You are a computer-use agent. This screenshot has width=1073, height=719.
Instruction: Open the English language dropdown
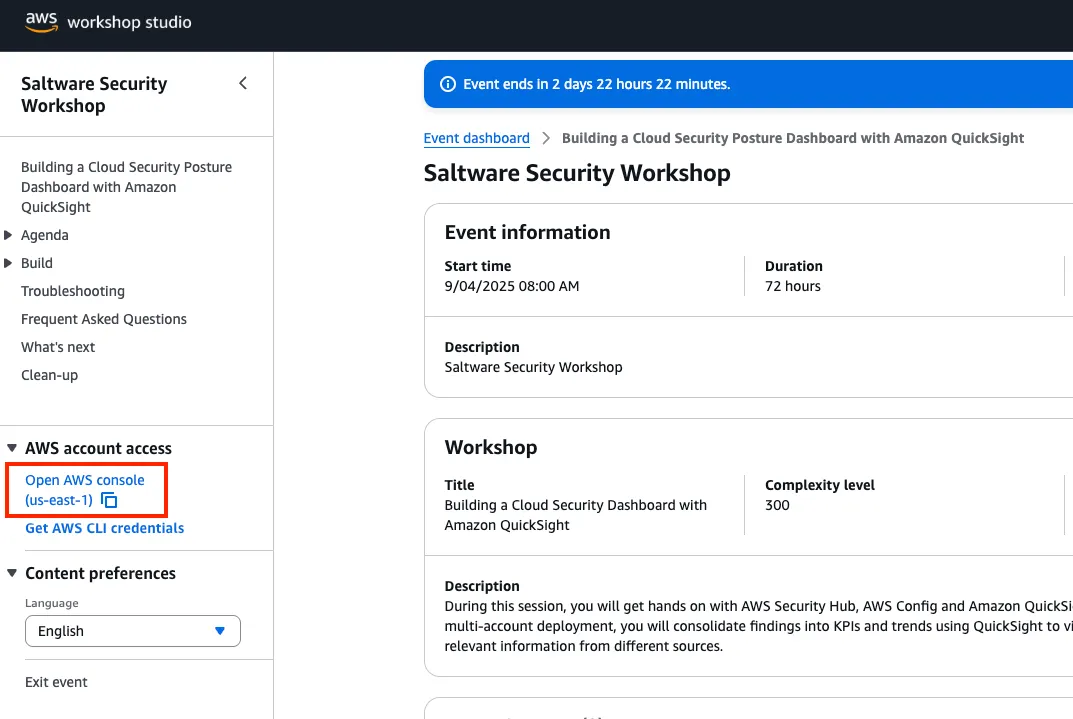coord(133,631)
